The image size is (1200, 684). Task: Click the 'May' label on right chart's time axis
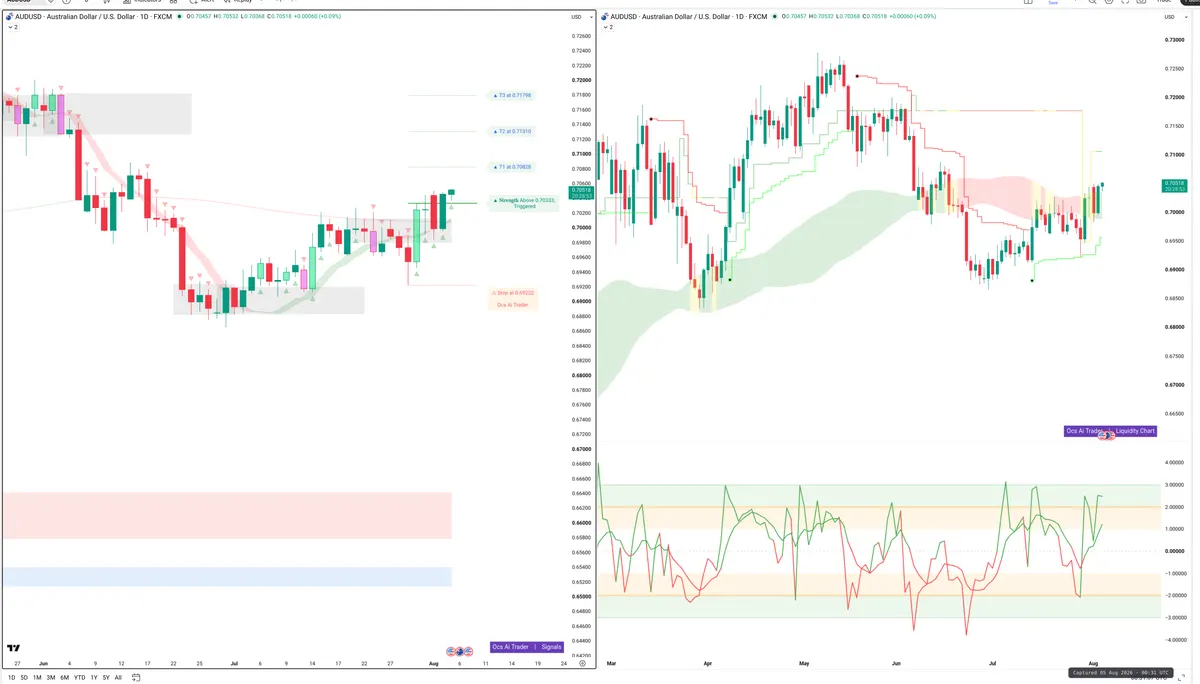tap(803, 663)
